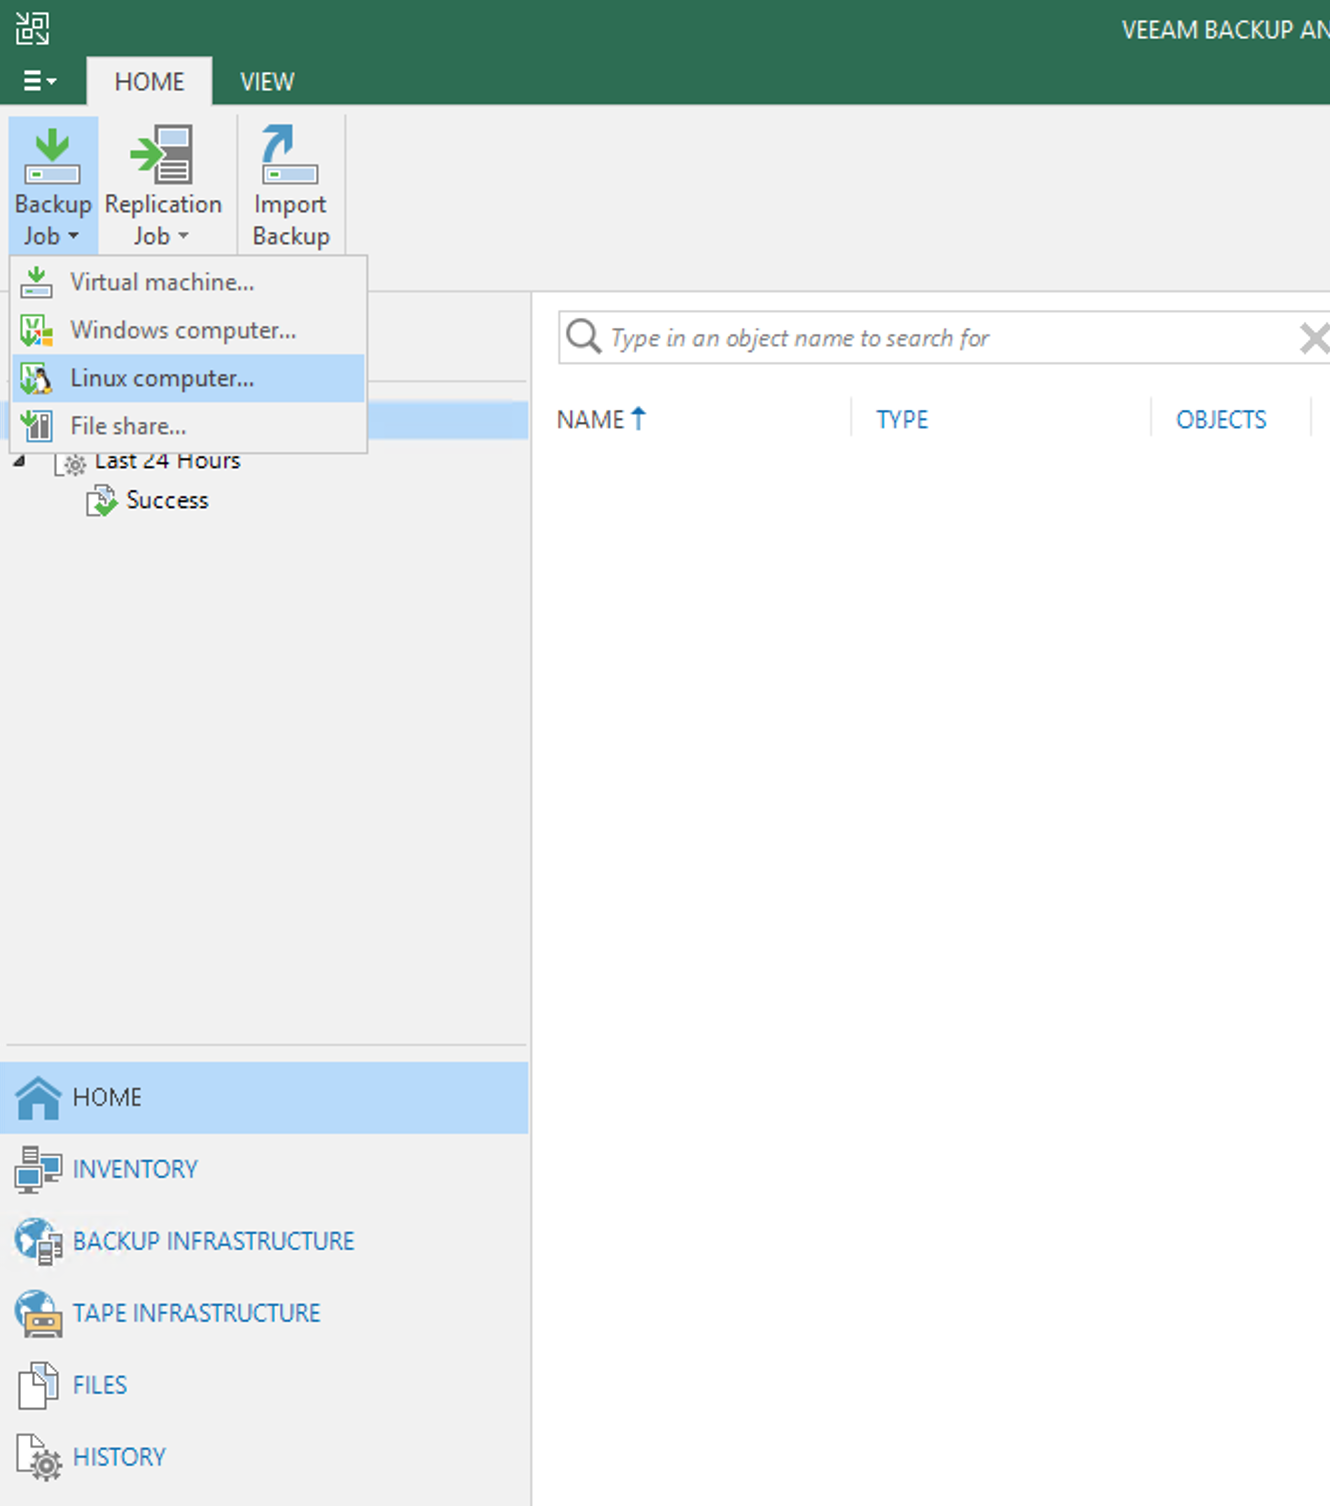Choose File share... from the menu
This screenshot has height=1506, width=1330.
pyautogui.click(x=188, y=426)
